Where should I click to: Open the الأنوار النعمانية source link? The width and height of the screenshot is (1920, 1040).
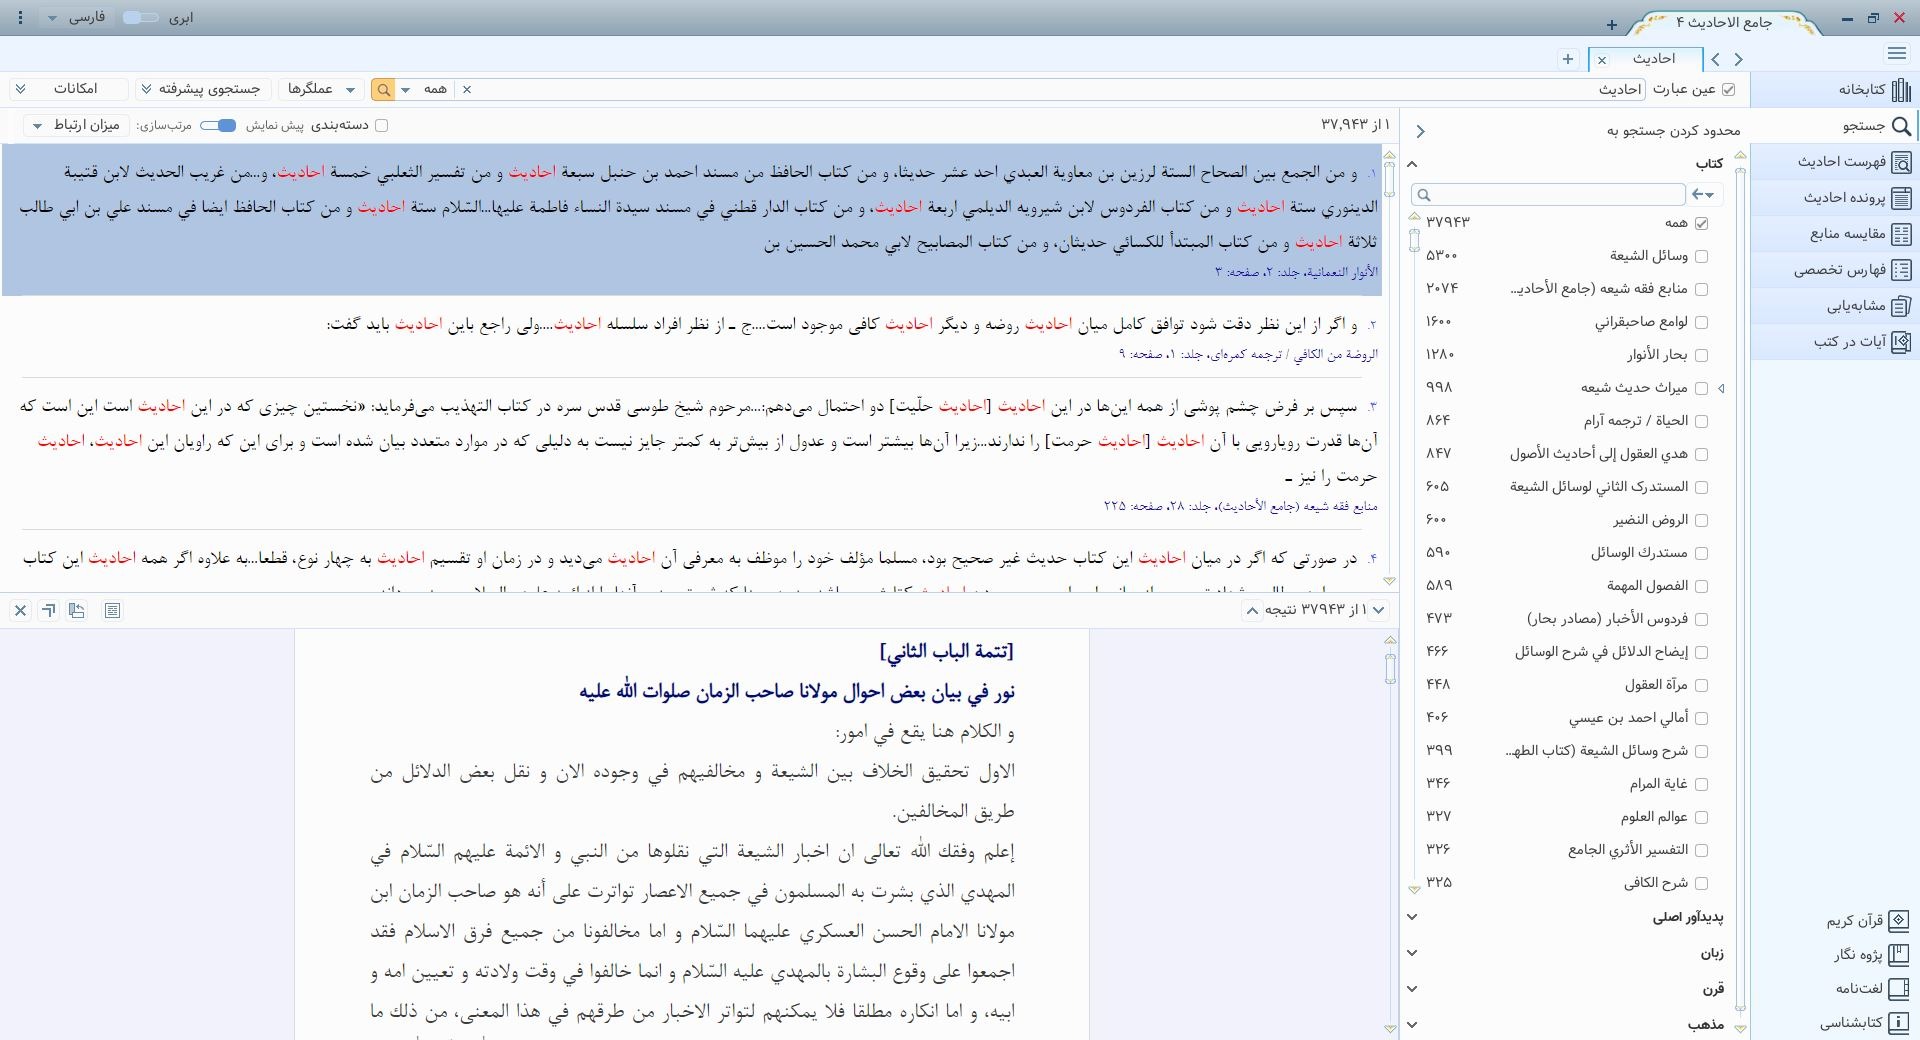1338,272
